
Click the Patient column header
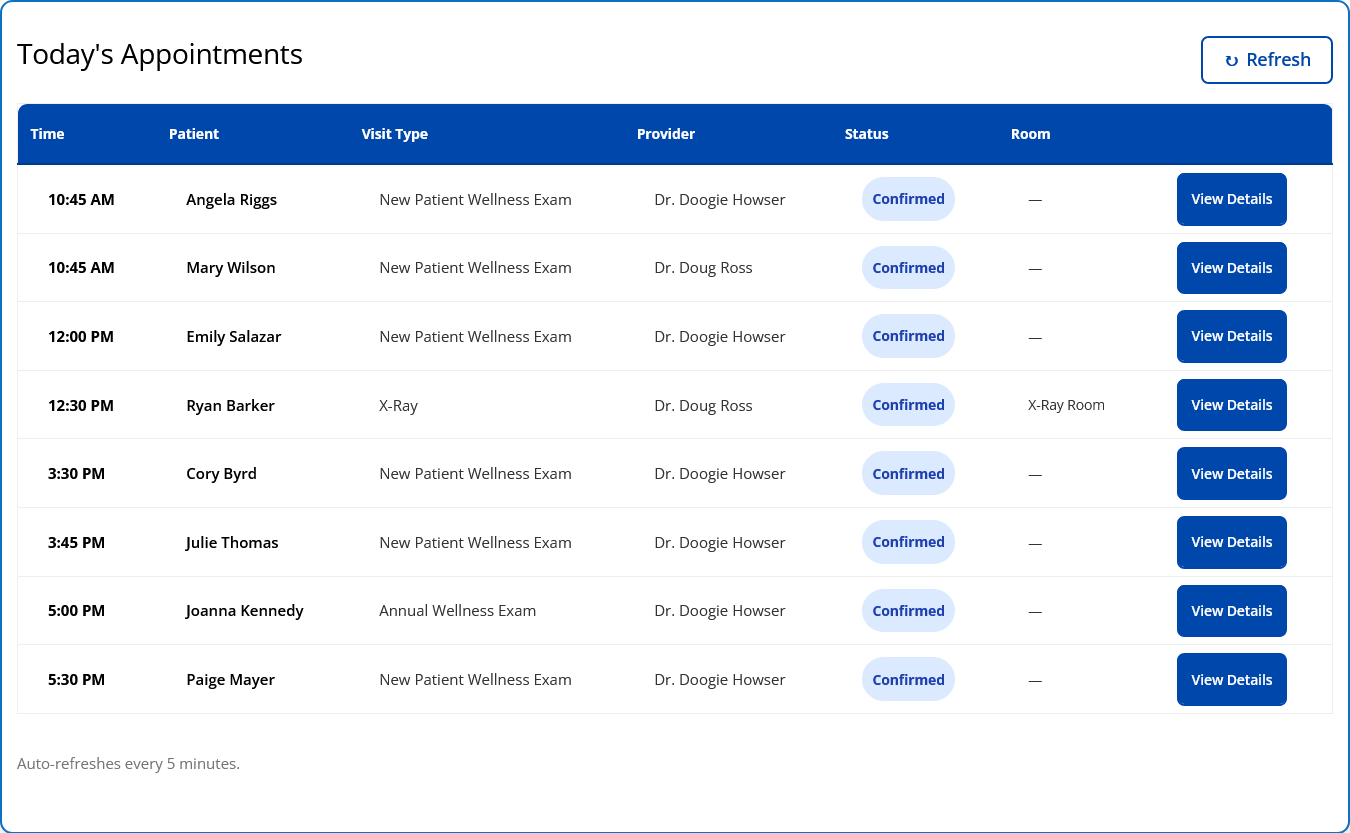coord(193,134)
